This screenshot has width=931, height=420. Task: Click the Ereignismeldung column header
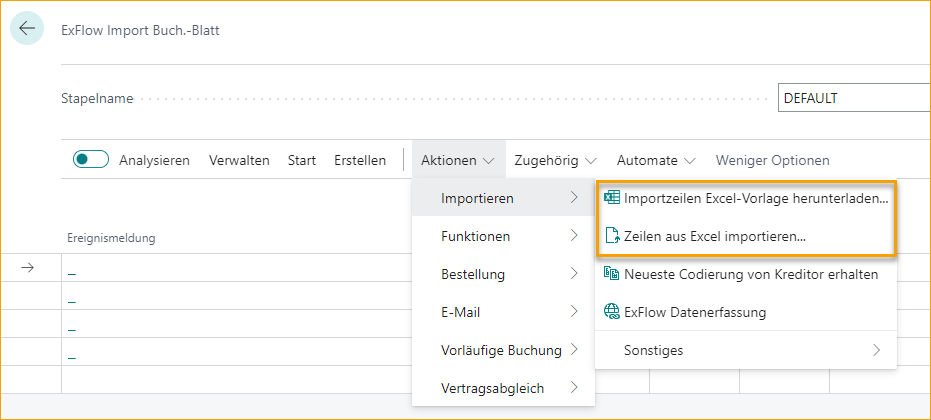tap(111, 238)
